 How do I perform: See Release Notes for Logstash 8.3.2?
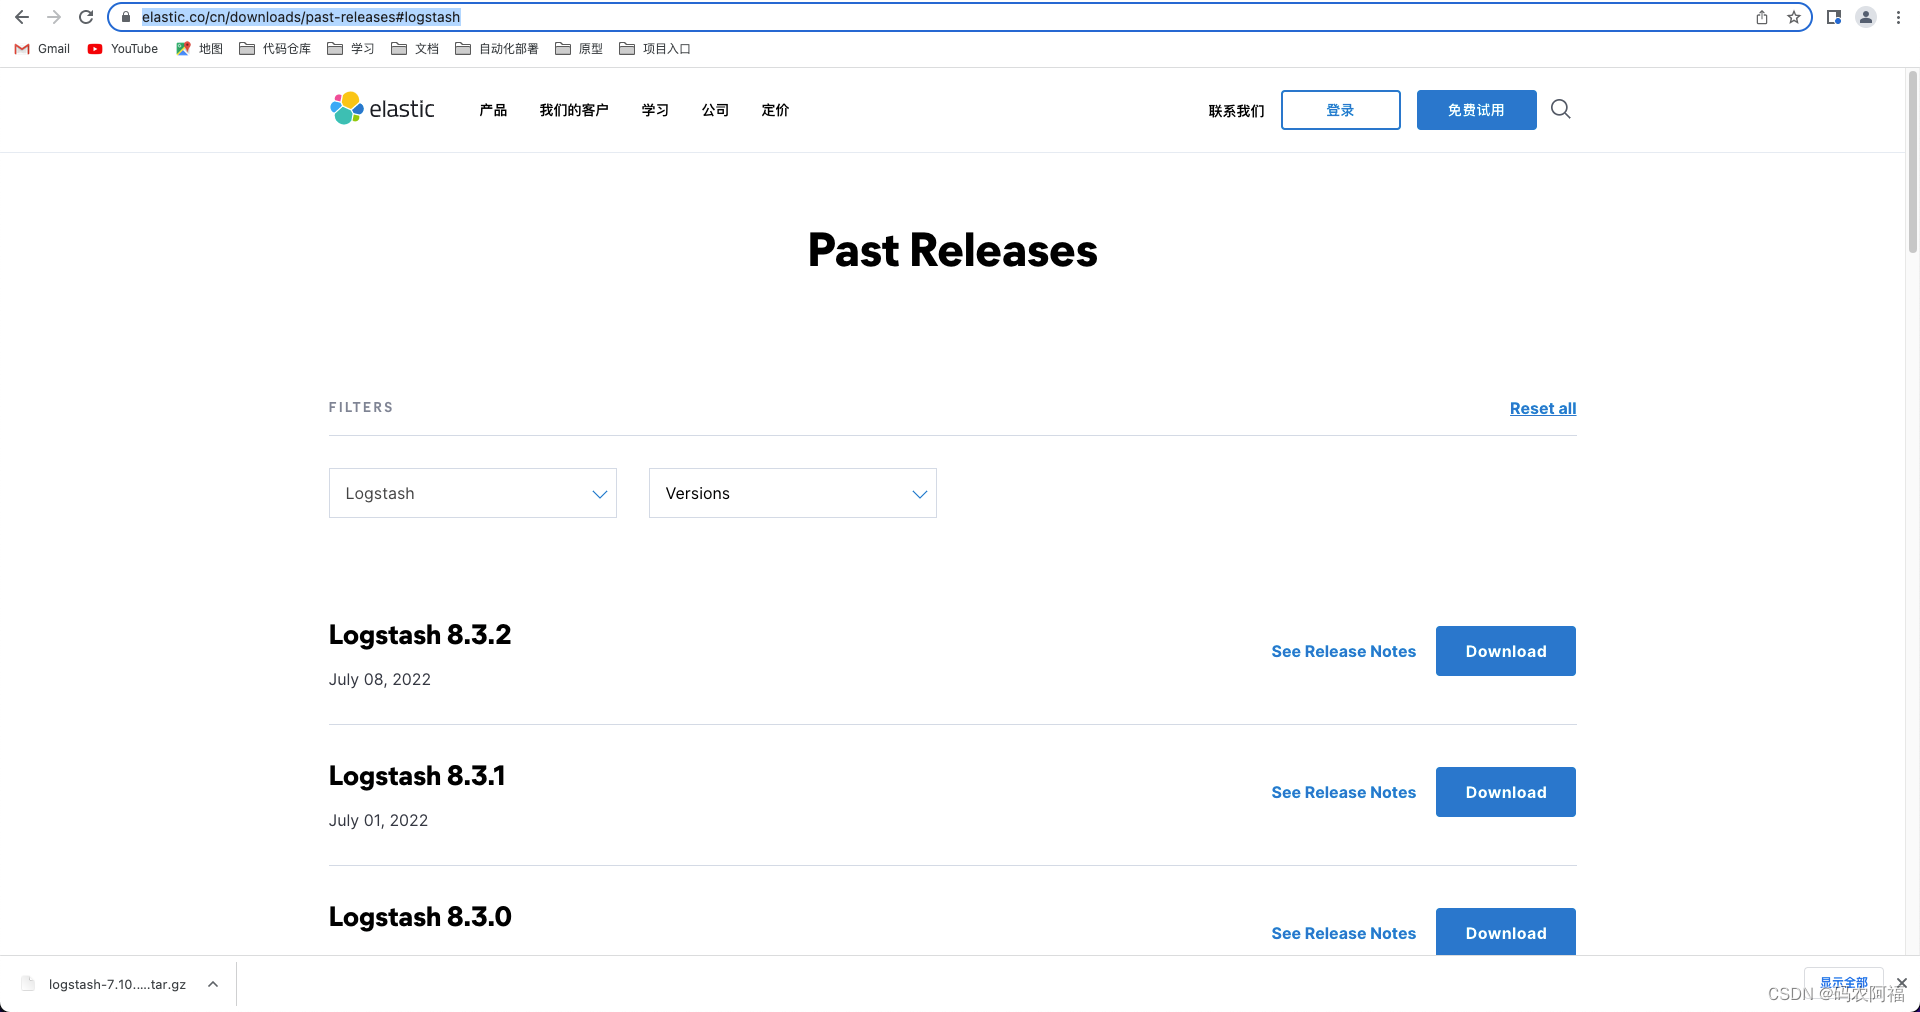1344,651
